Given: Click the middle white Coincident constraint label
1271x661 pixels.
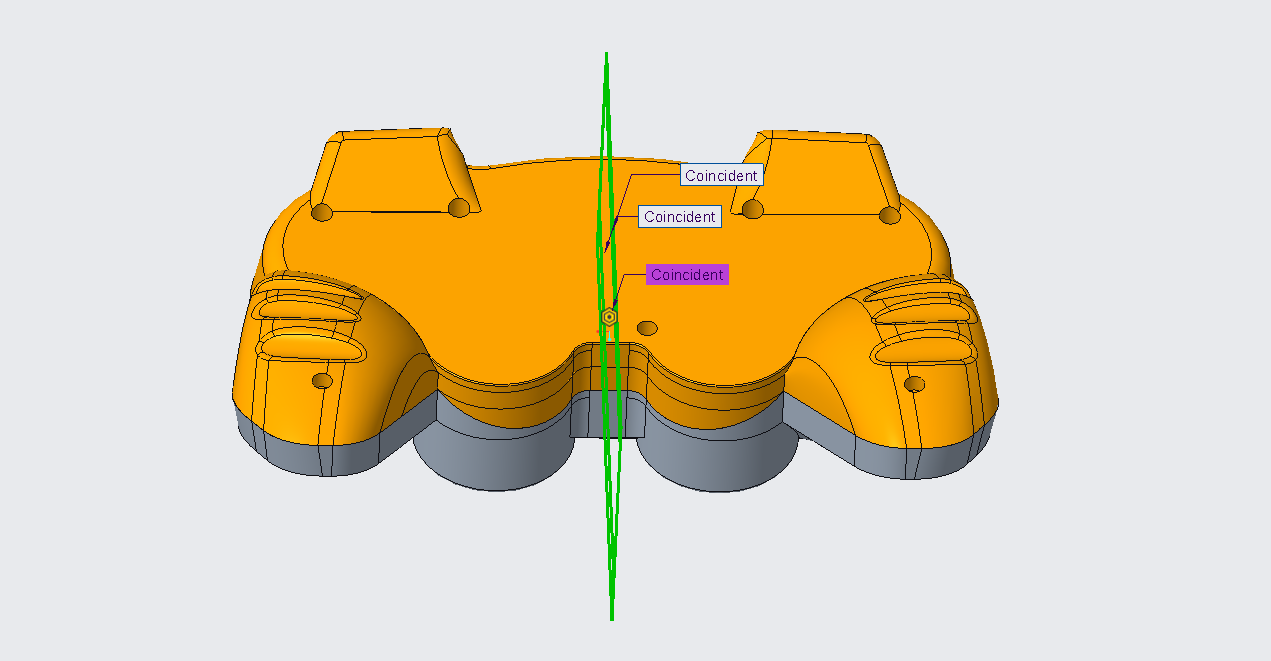Looking at the screenshot, I should pos(680,216).
